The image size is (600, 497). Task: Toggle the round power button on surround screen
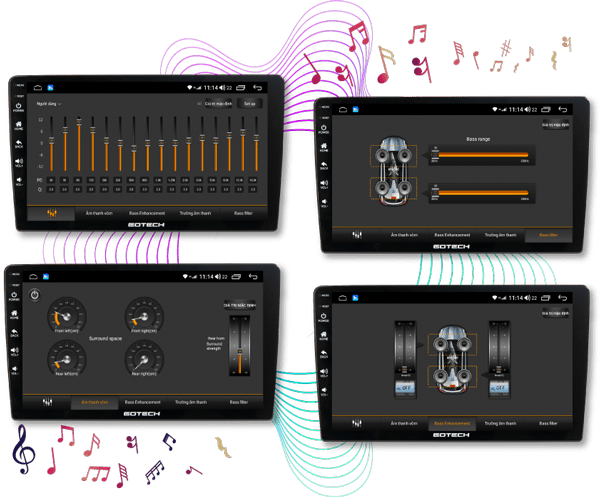35,295
